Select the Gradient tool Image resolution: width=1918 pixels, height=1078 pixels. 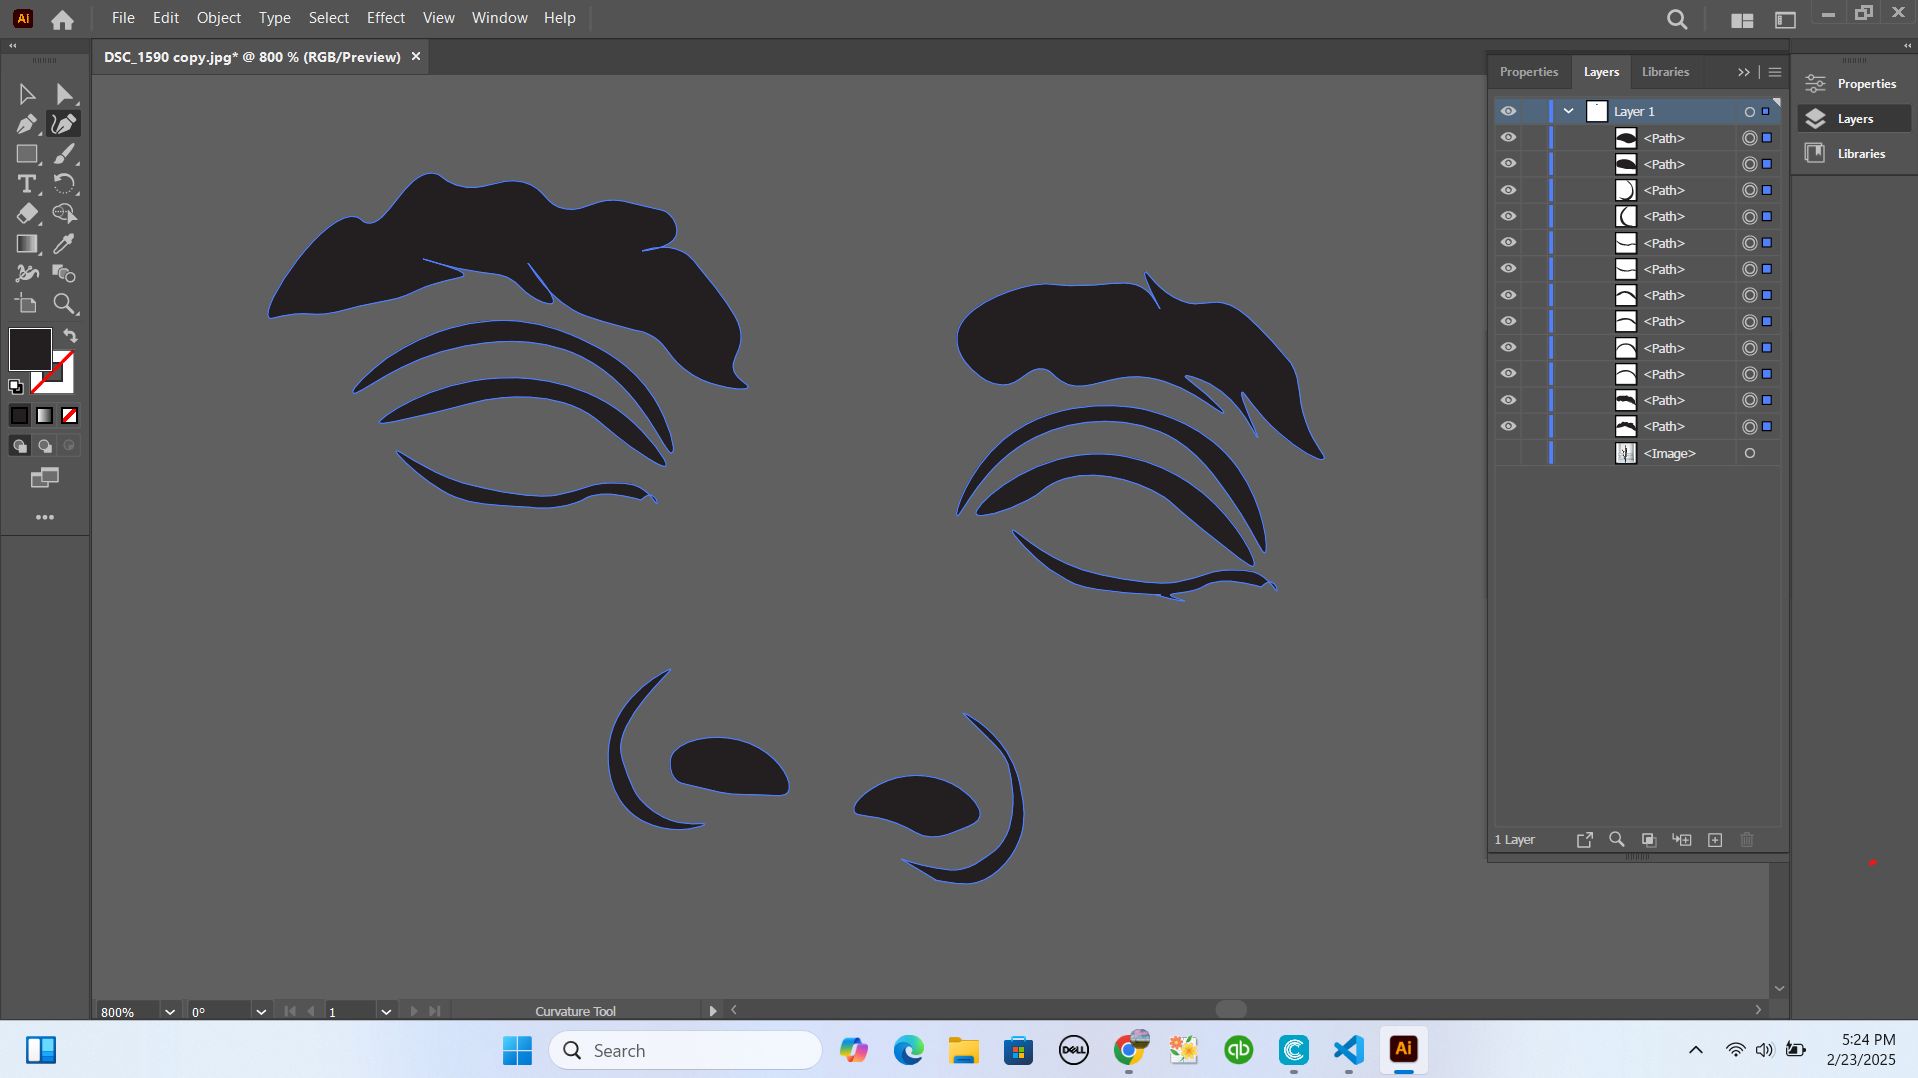27,244
